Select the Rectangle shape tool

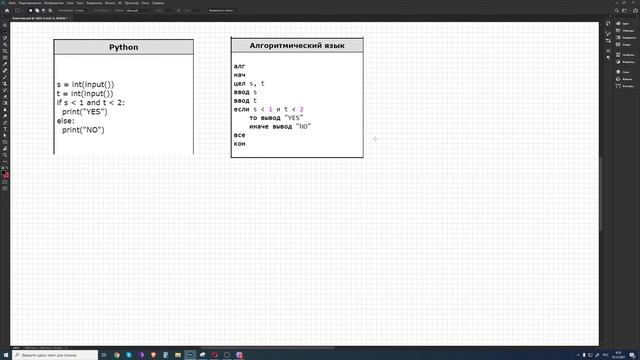pyautogui.click(x=5, y=142)
